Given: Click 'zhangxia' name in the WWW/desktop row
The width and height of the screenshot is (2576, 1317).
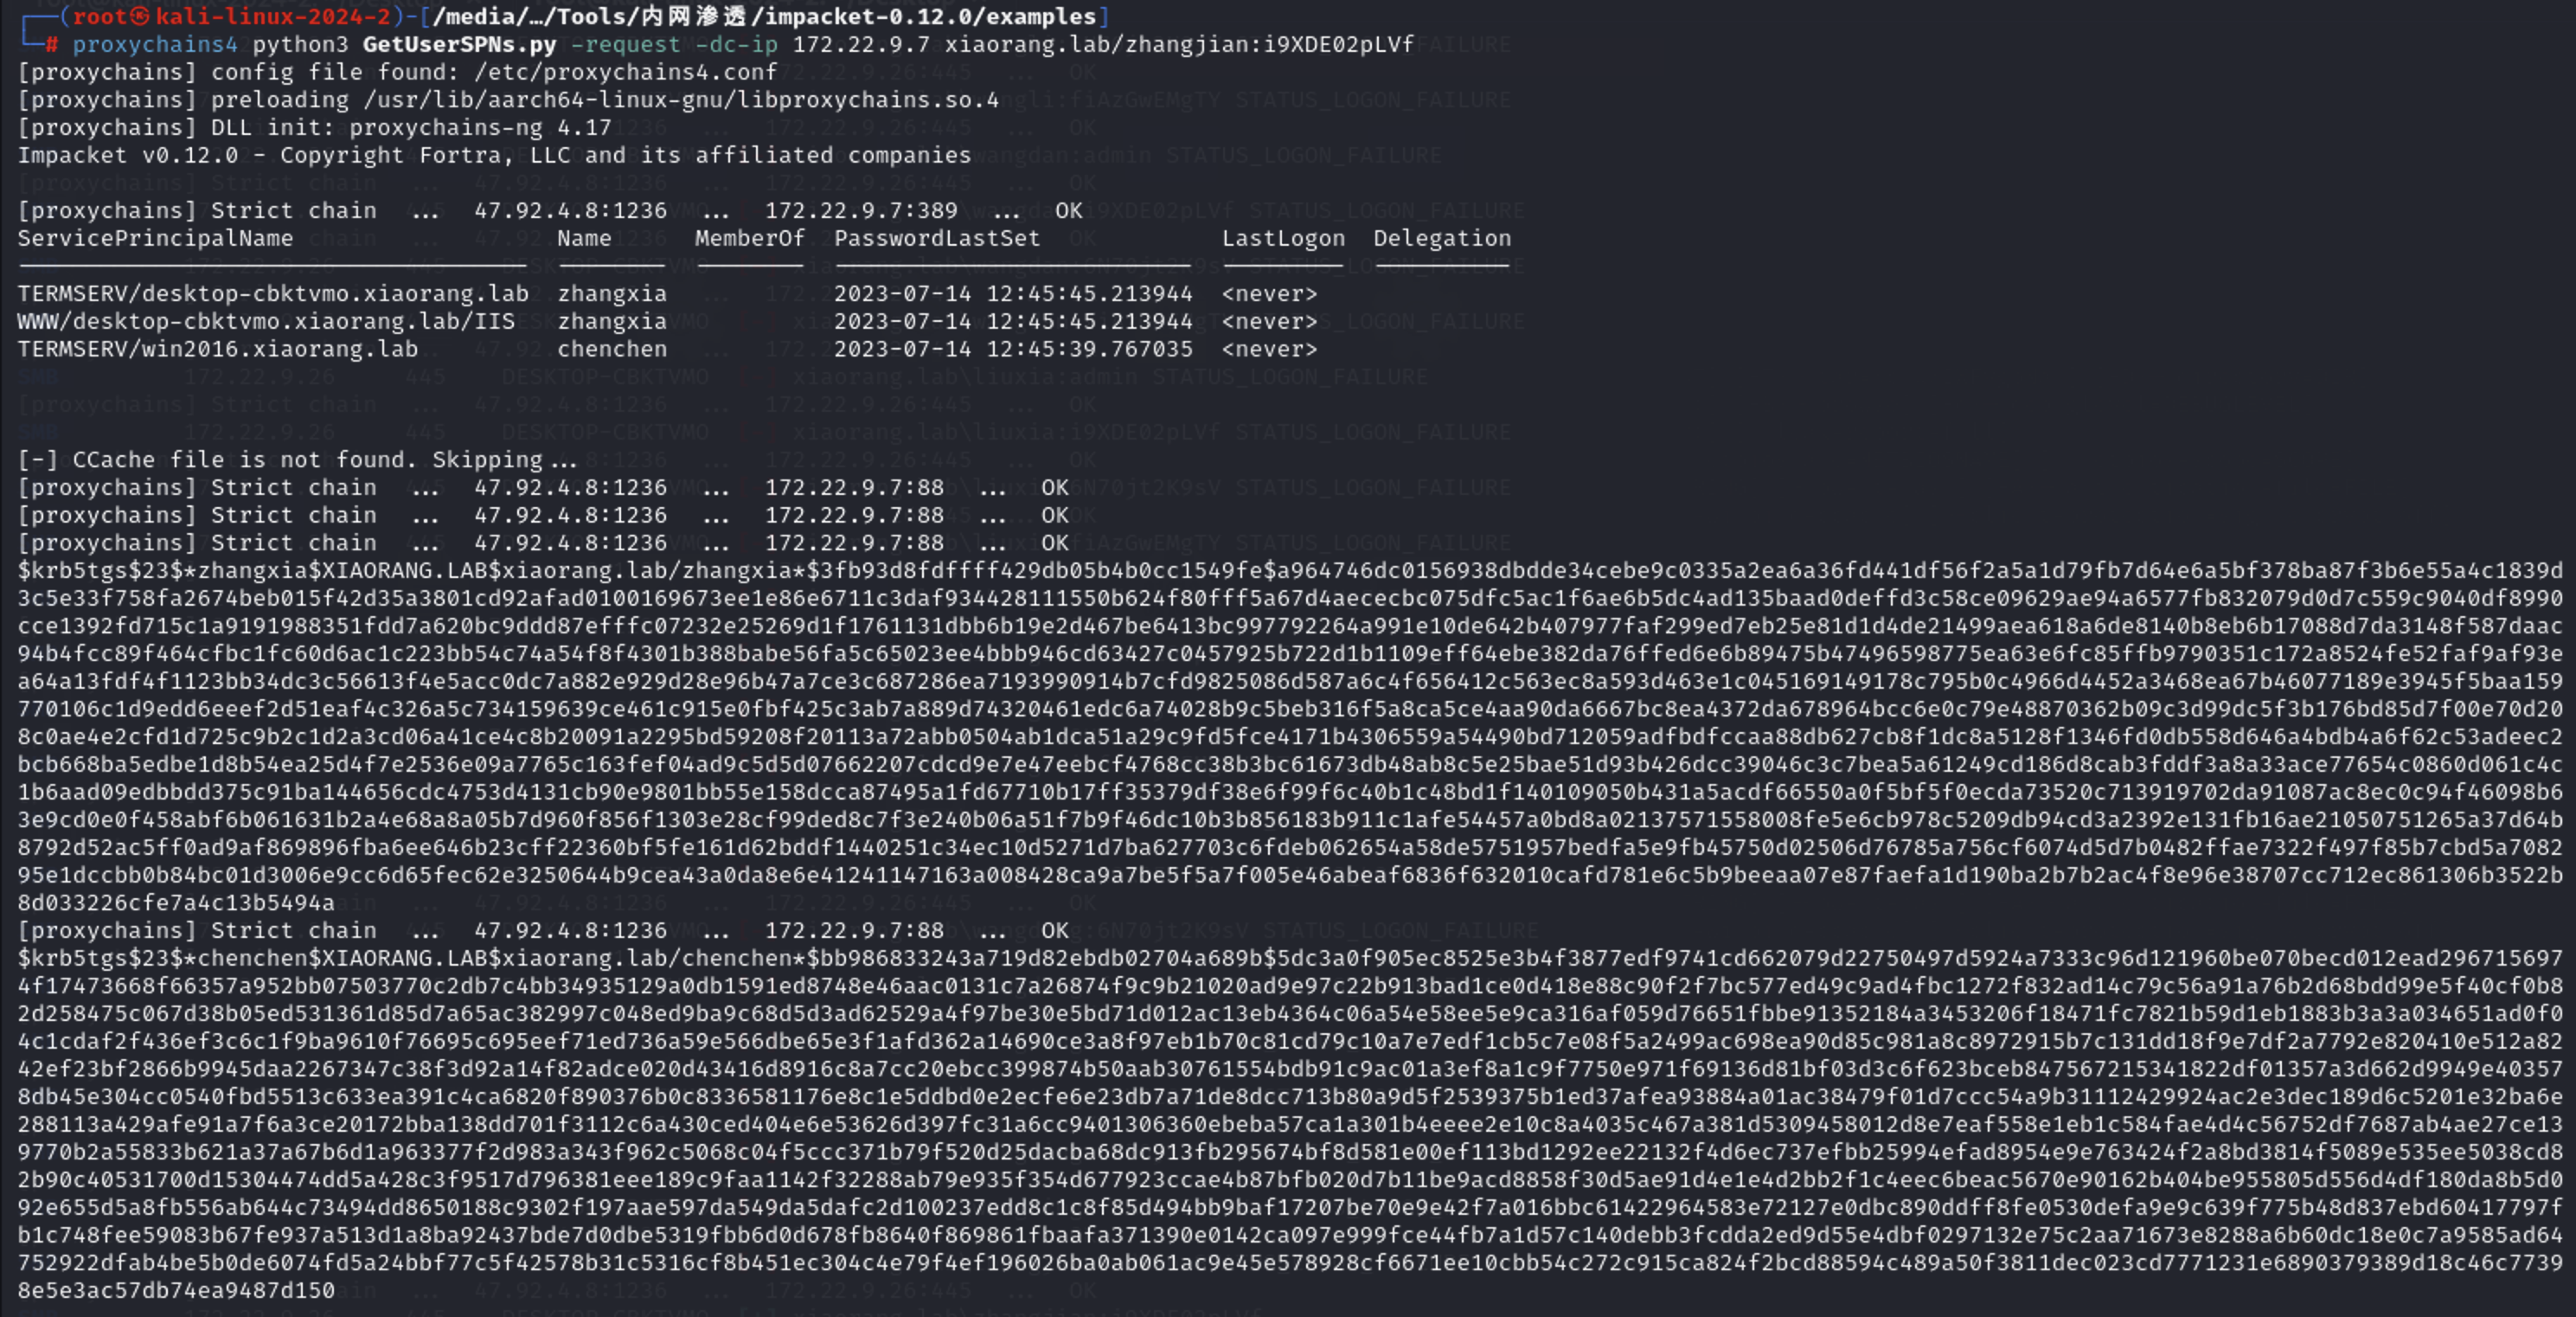Looking at the screenshot, I should coord(612,322).
